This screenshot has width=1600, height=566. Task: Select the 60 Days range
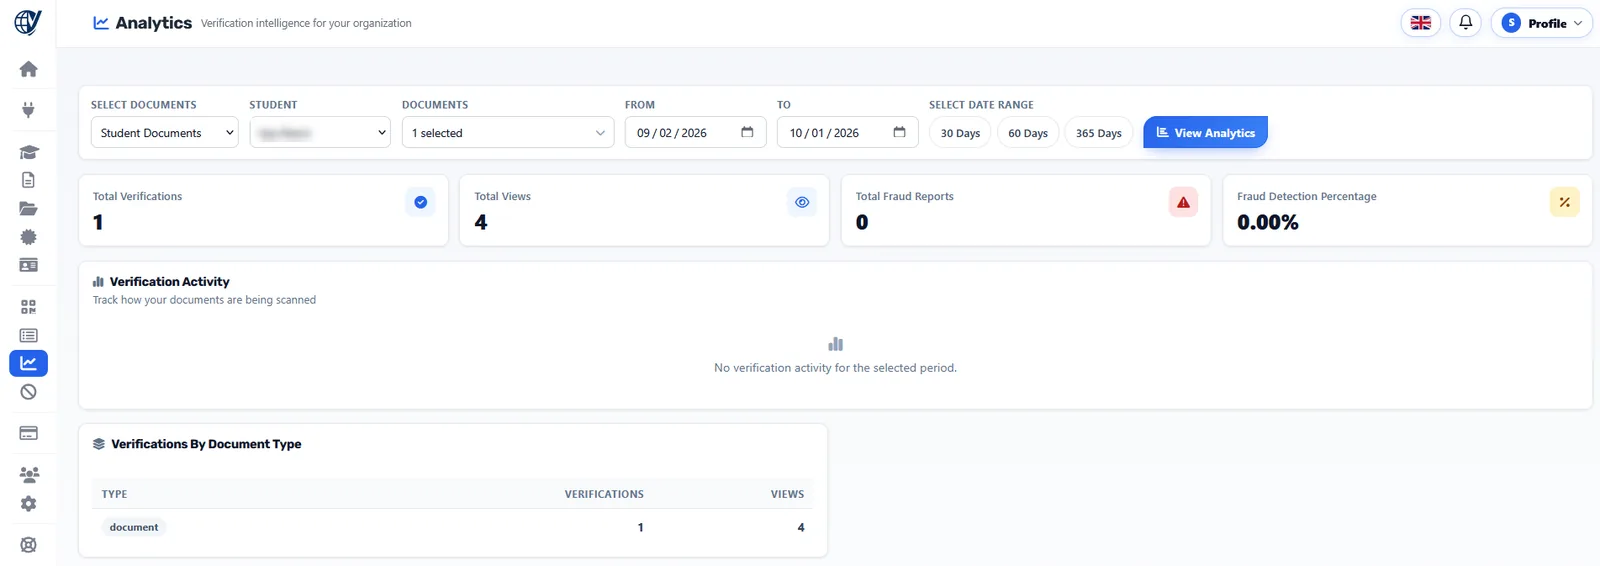[1028, 133]
